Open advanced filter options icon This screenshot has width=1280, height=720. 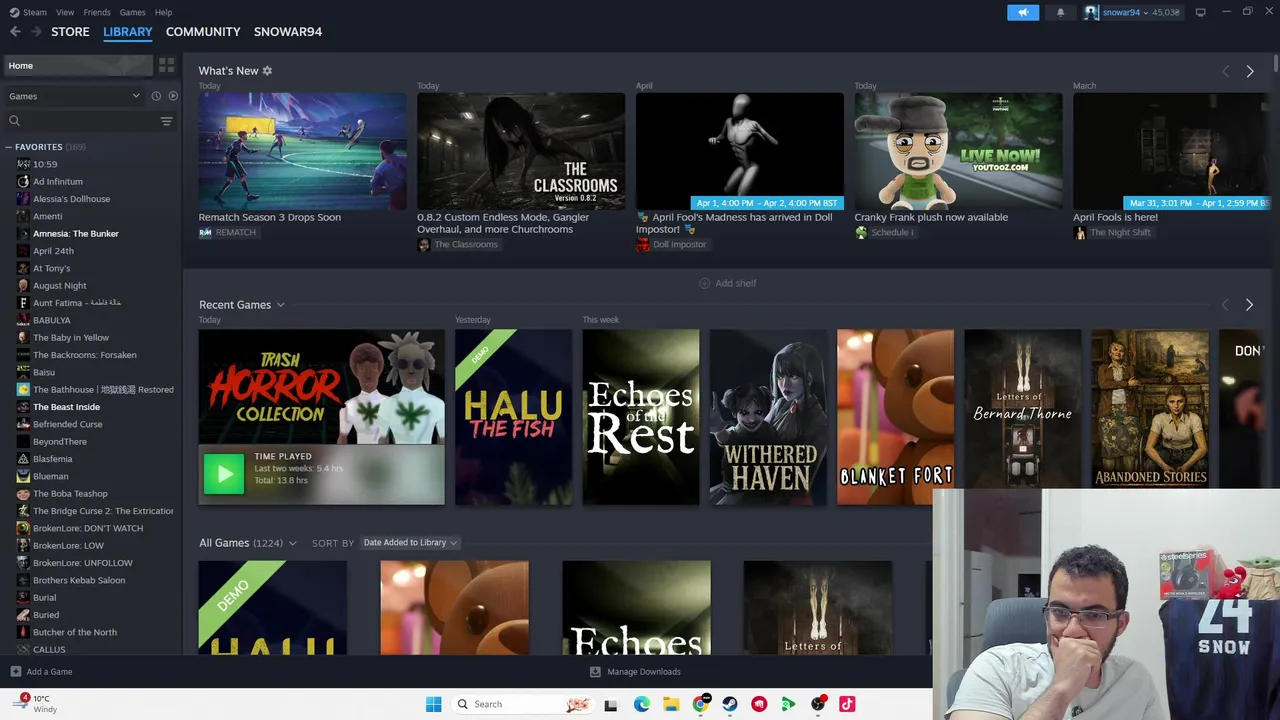click(166, 121)
